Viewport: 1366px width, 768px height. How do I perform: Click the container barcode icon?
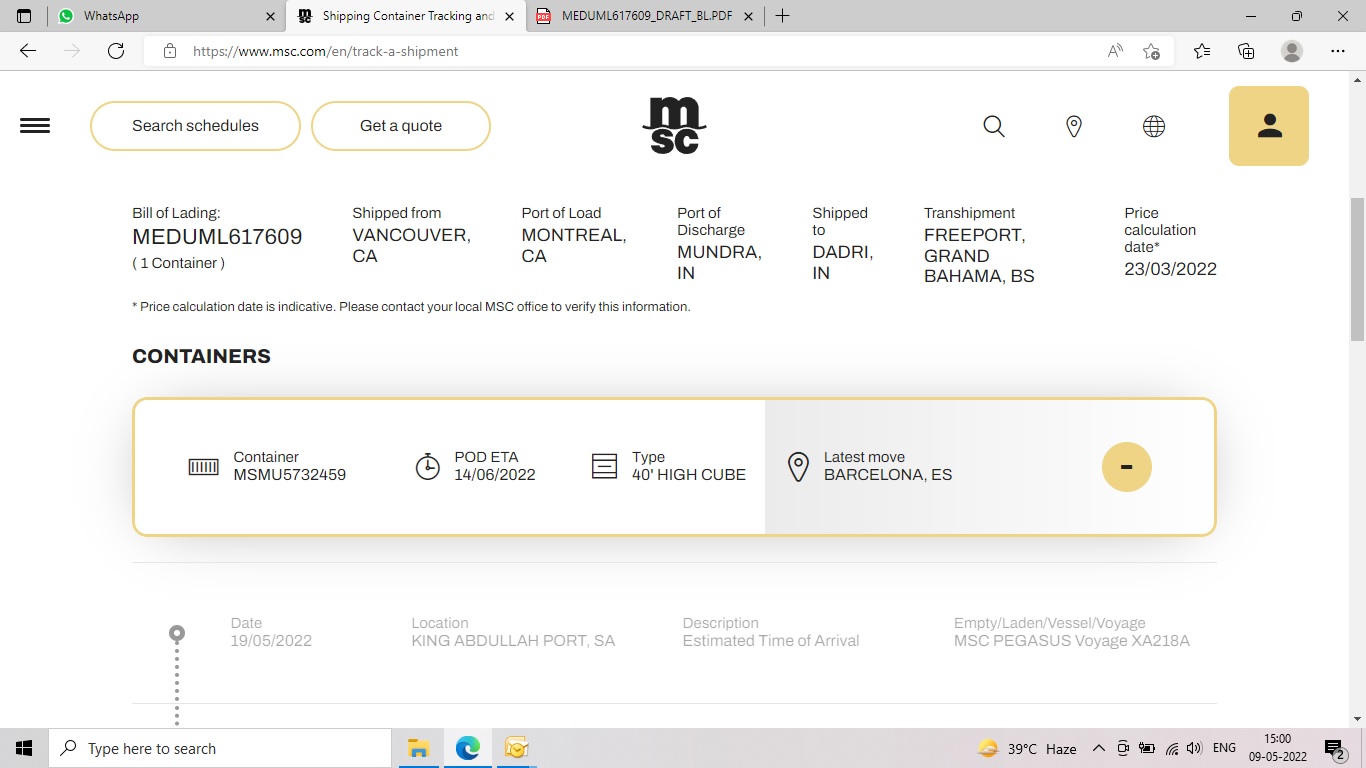[204, 467]
